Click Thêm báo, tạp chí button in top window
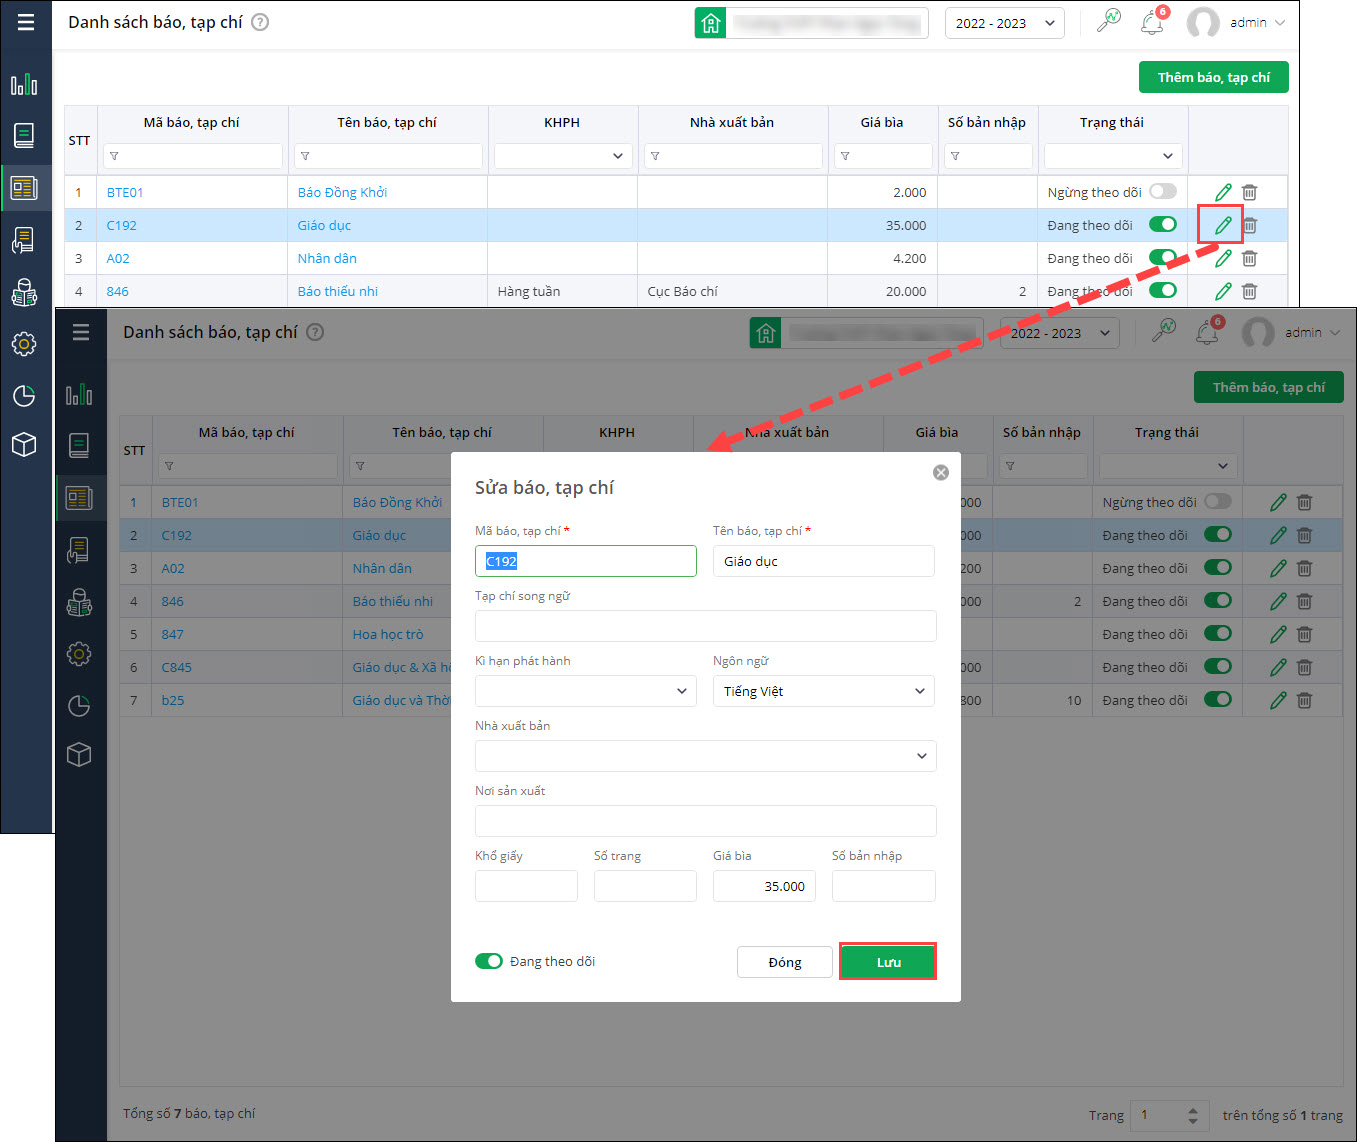1357x1142 pixels. (1214, 77)
